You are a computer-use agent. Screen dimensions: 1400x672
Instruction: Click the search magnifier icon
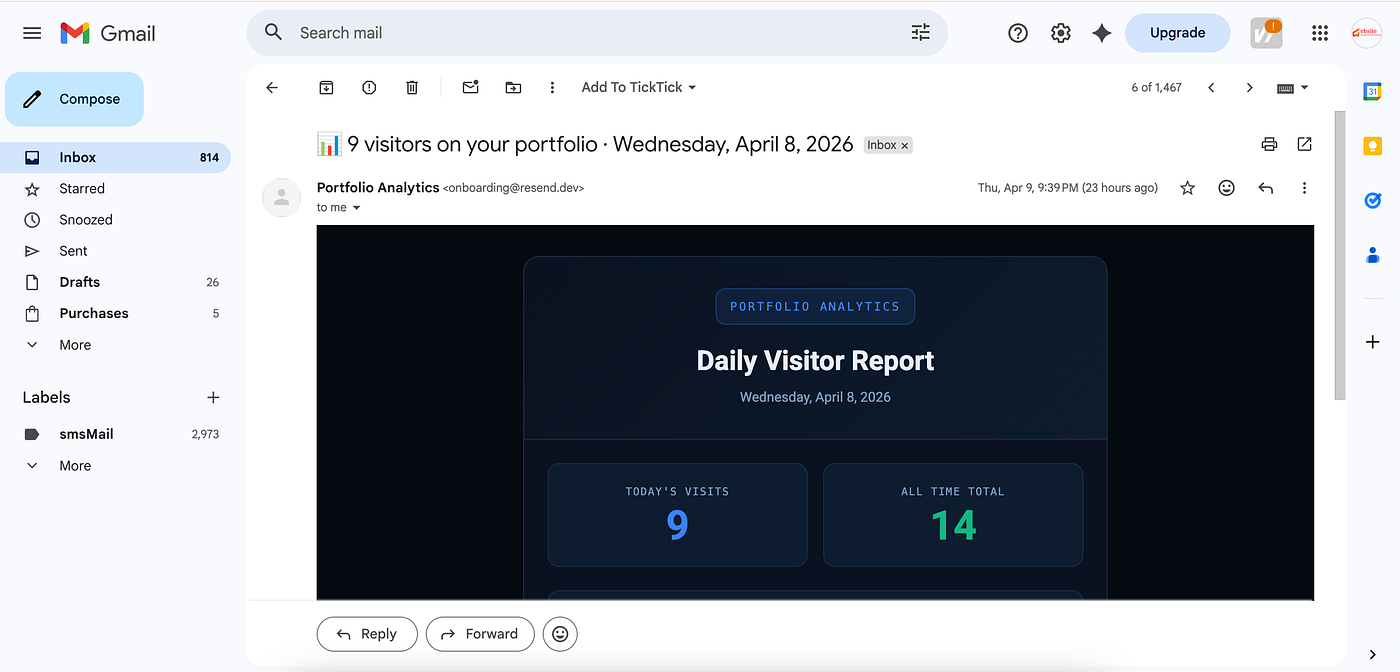tap(273, 33)
